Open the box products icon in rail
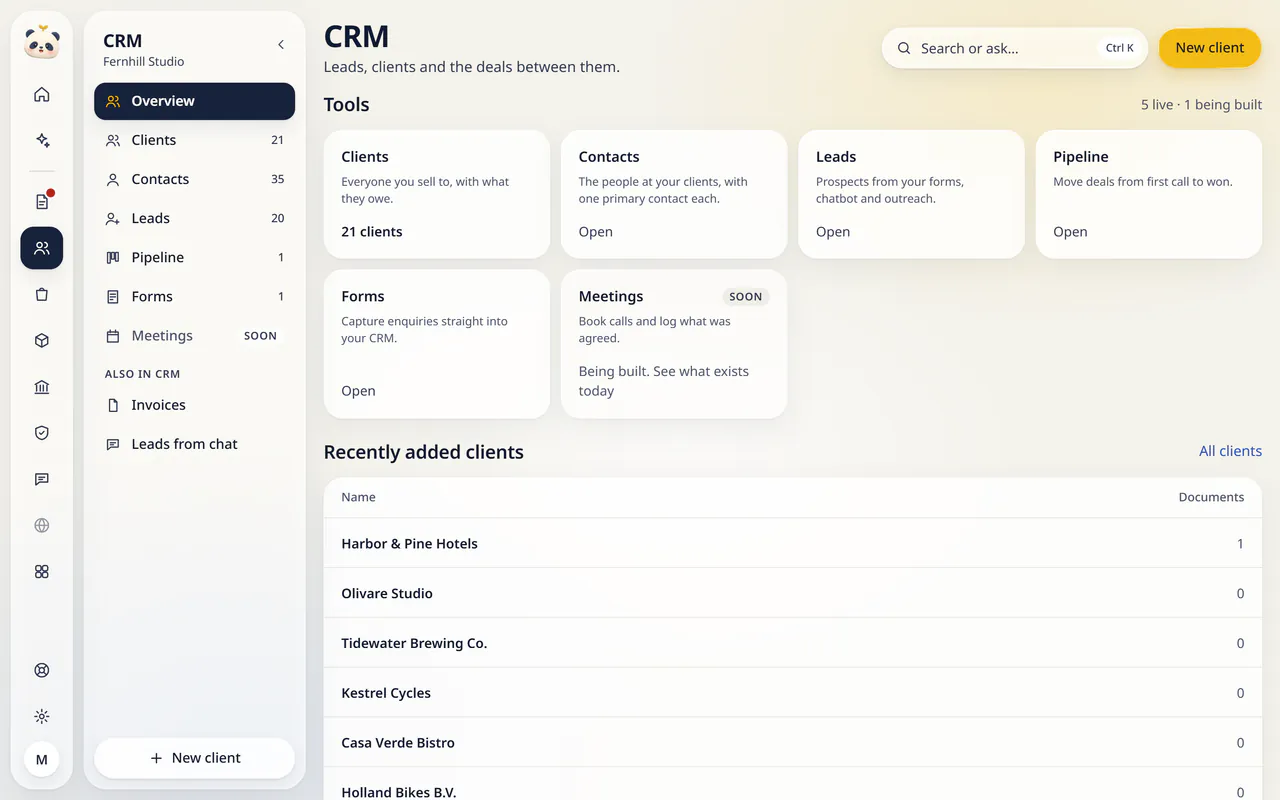The width and height of the screenshot is (1280, 800). click(x=42, y=341)
